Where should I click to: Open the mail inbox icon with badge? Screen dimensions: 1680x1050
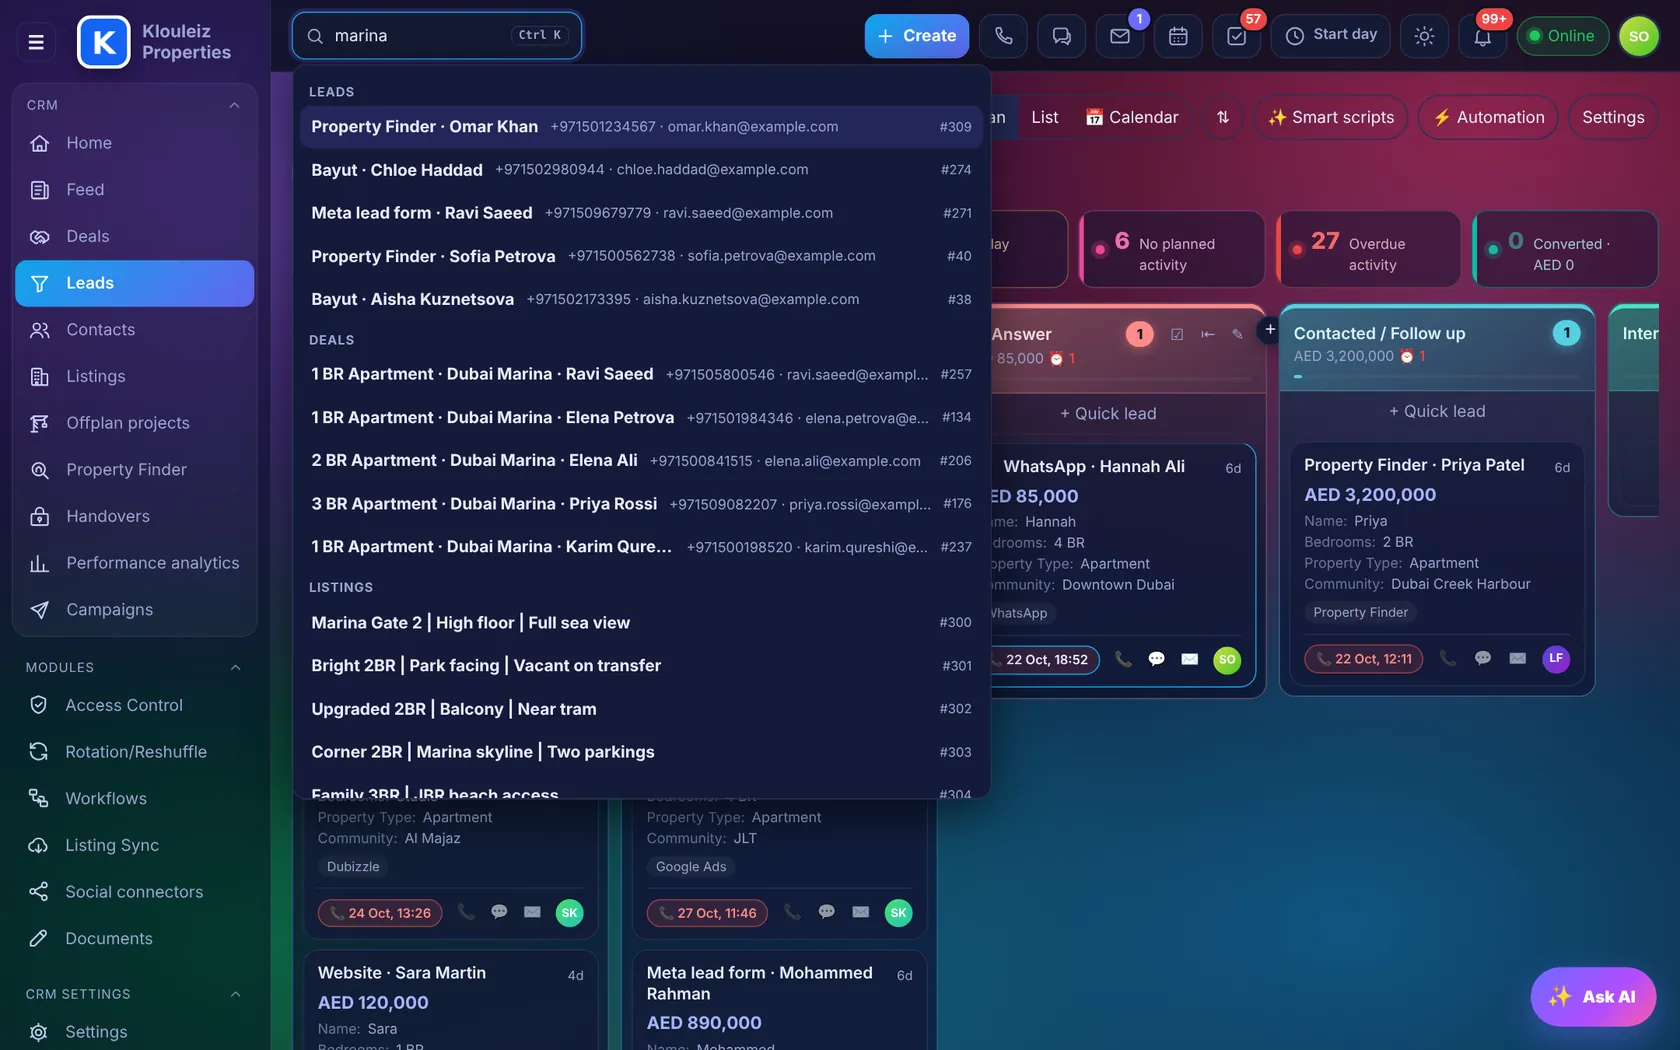1120,36
